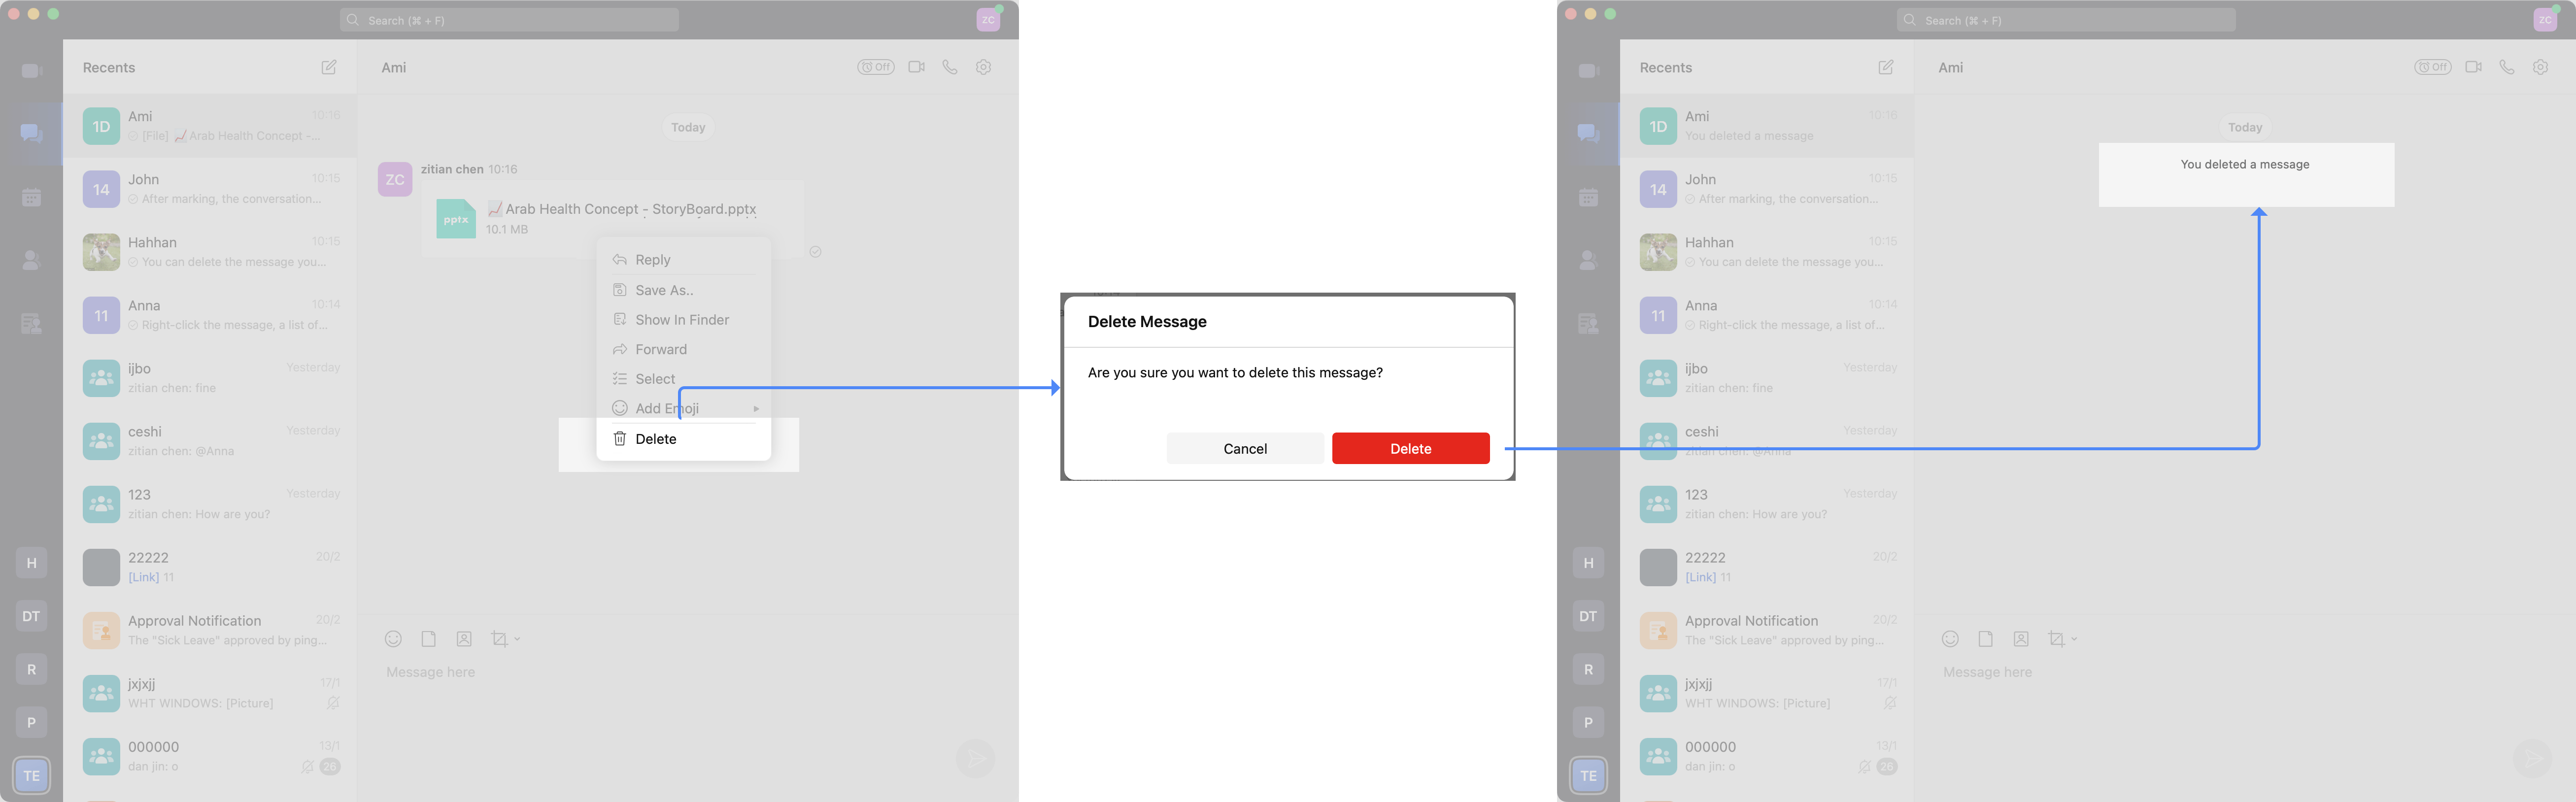Click Cancel in the Delete Message dialog
2576x802 pixels.
1244,449
